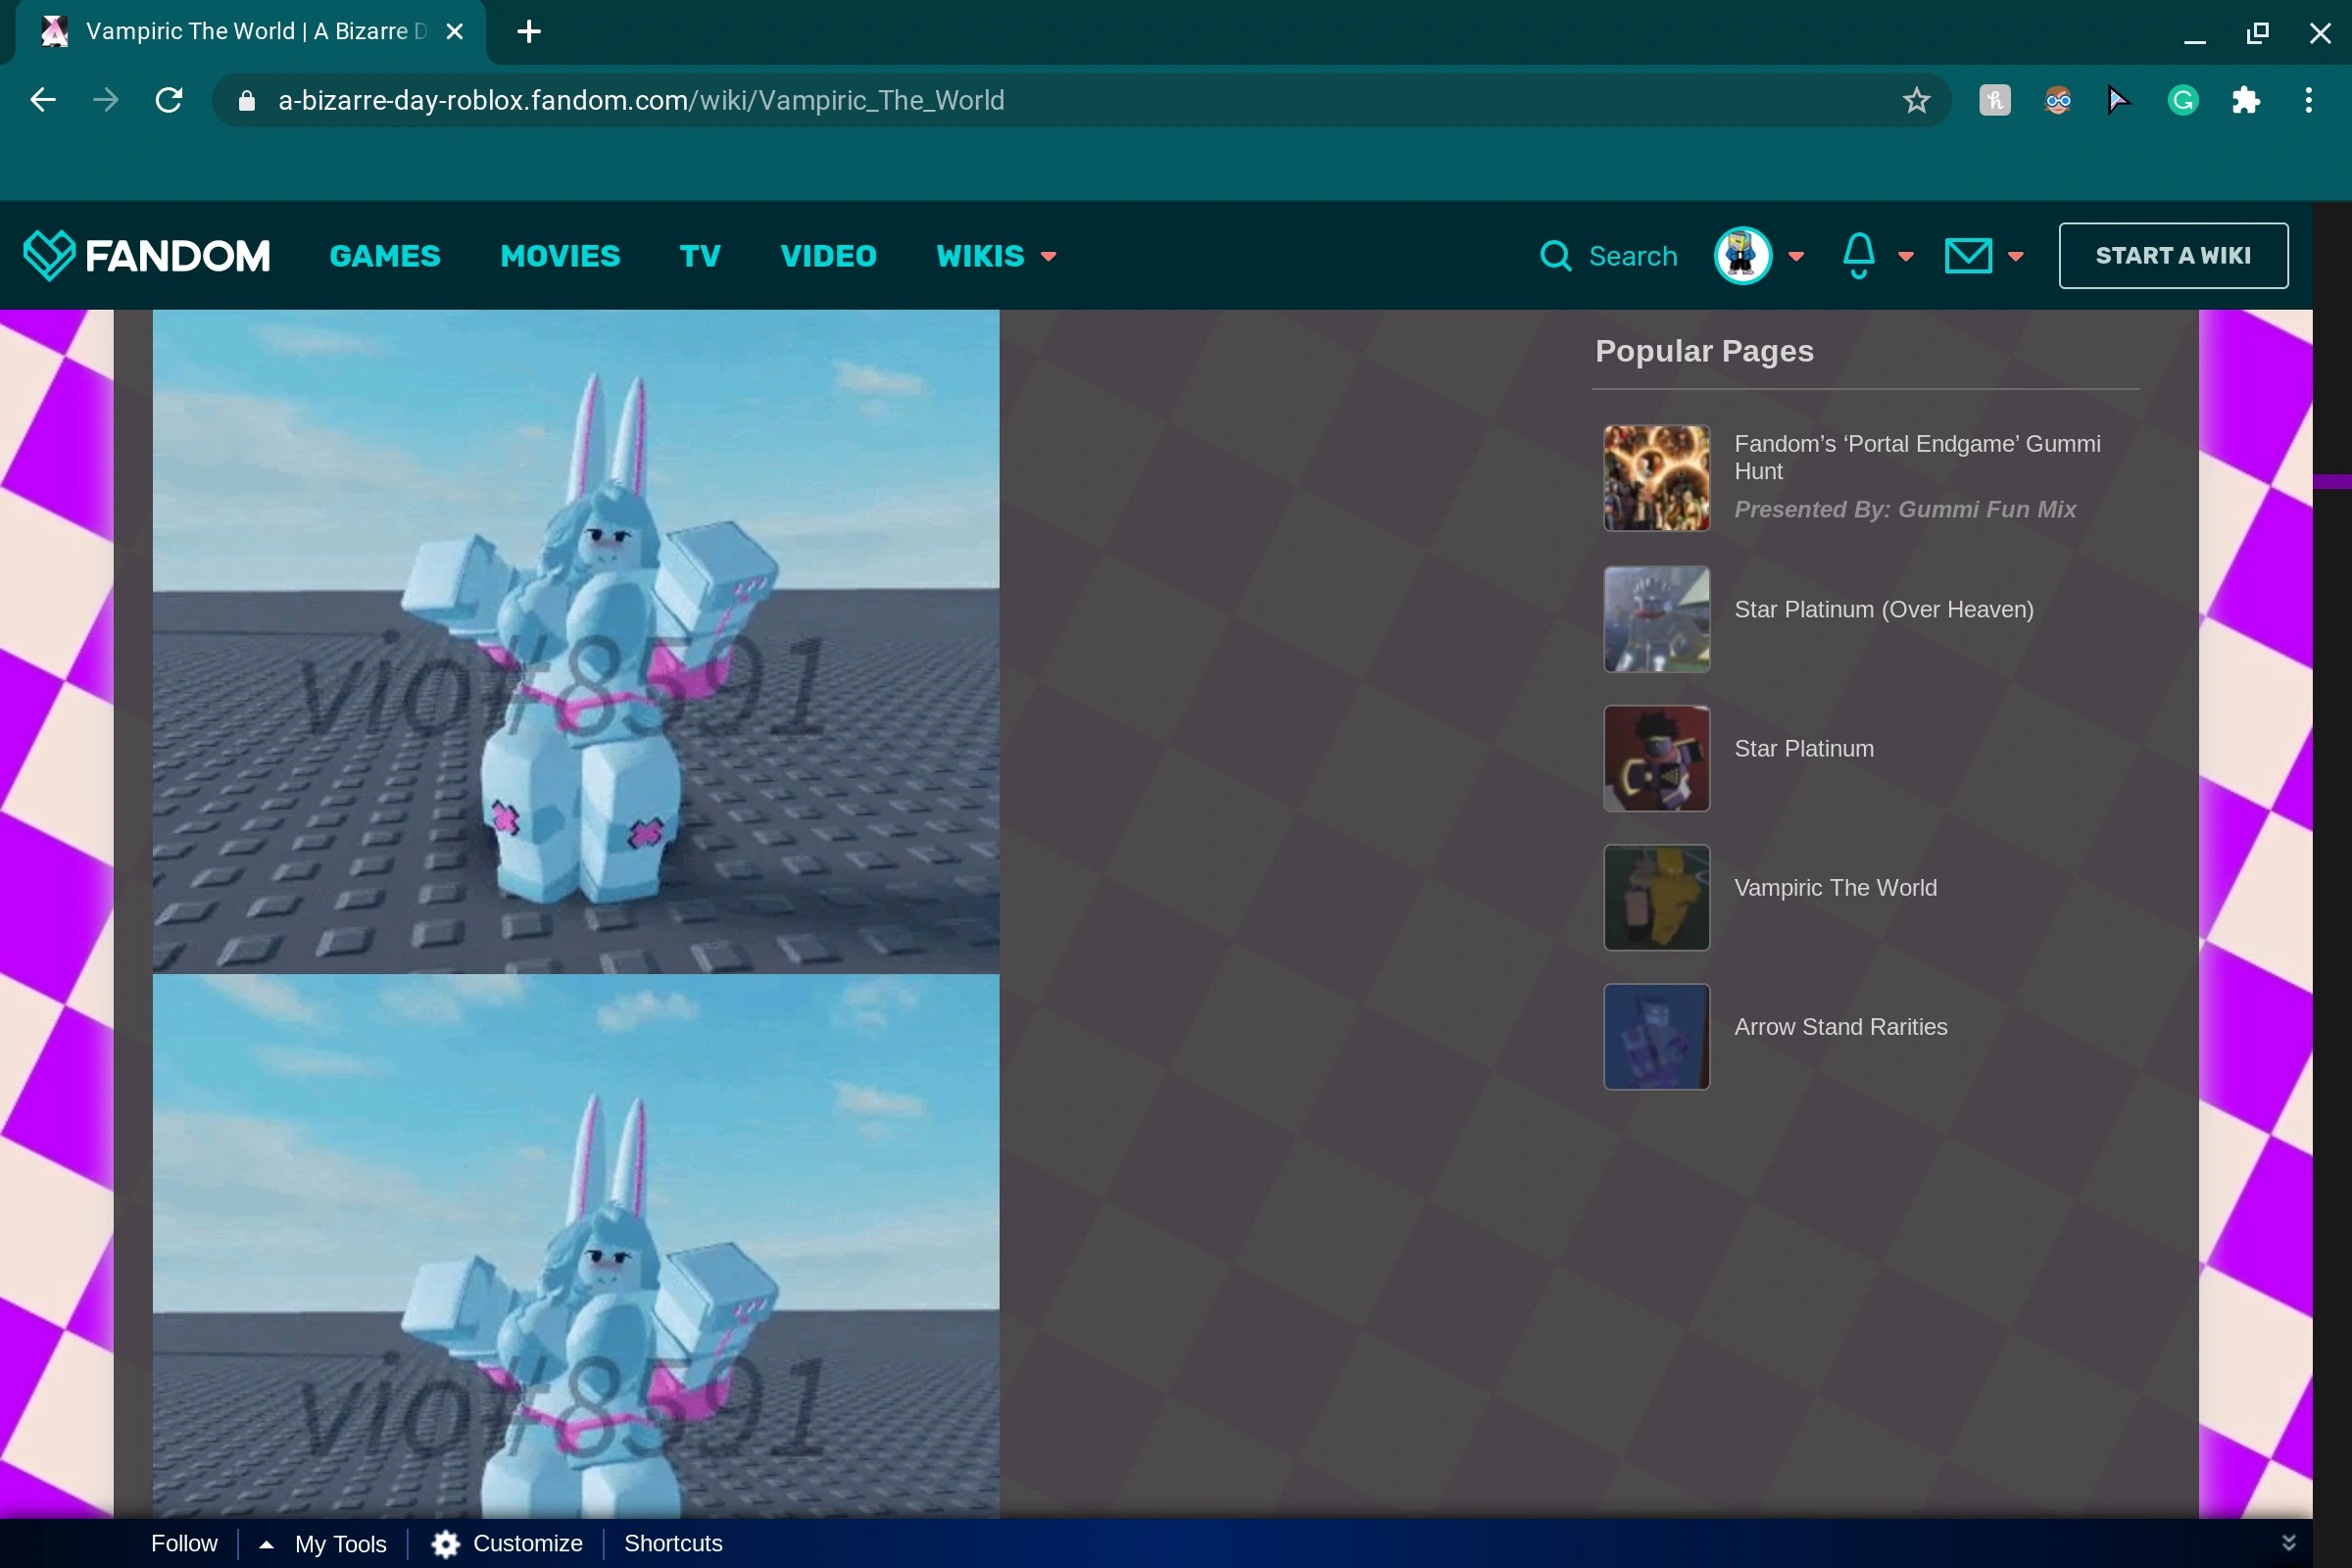Image resolution: width=2352 pixels, height=1568 pixels.
Task: Restore down the browser window
Action: click(x=2258, y=32)
